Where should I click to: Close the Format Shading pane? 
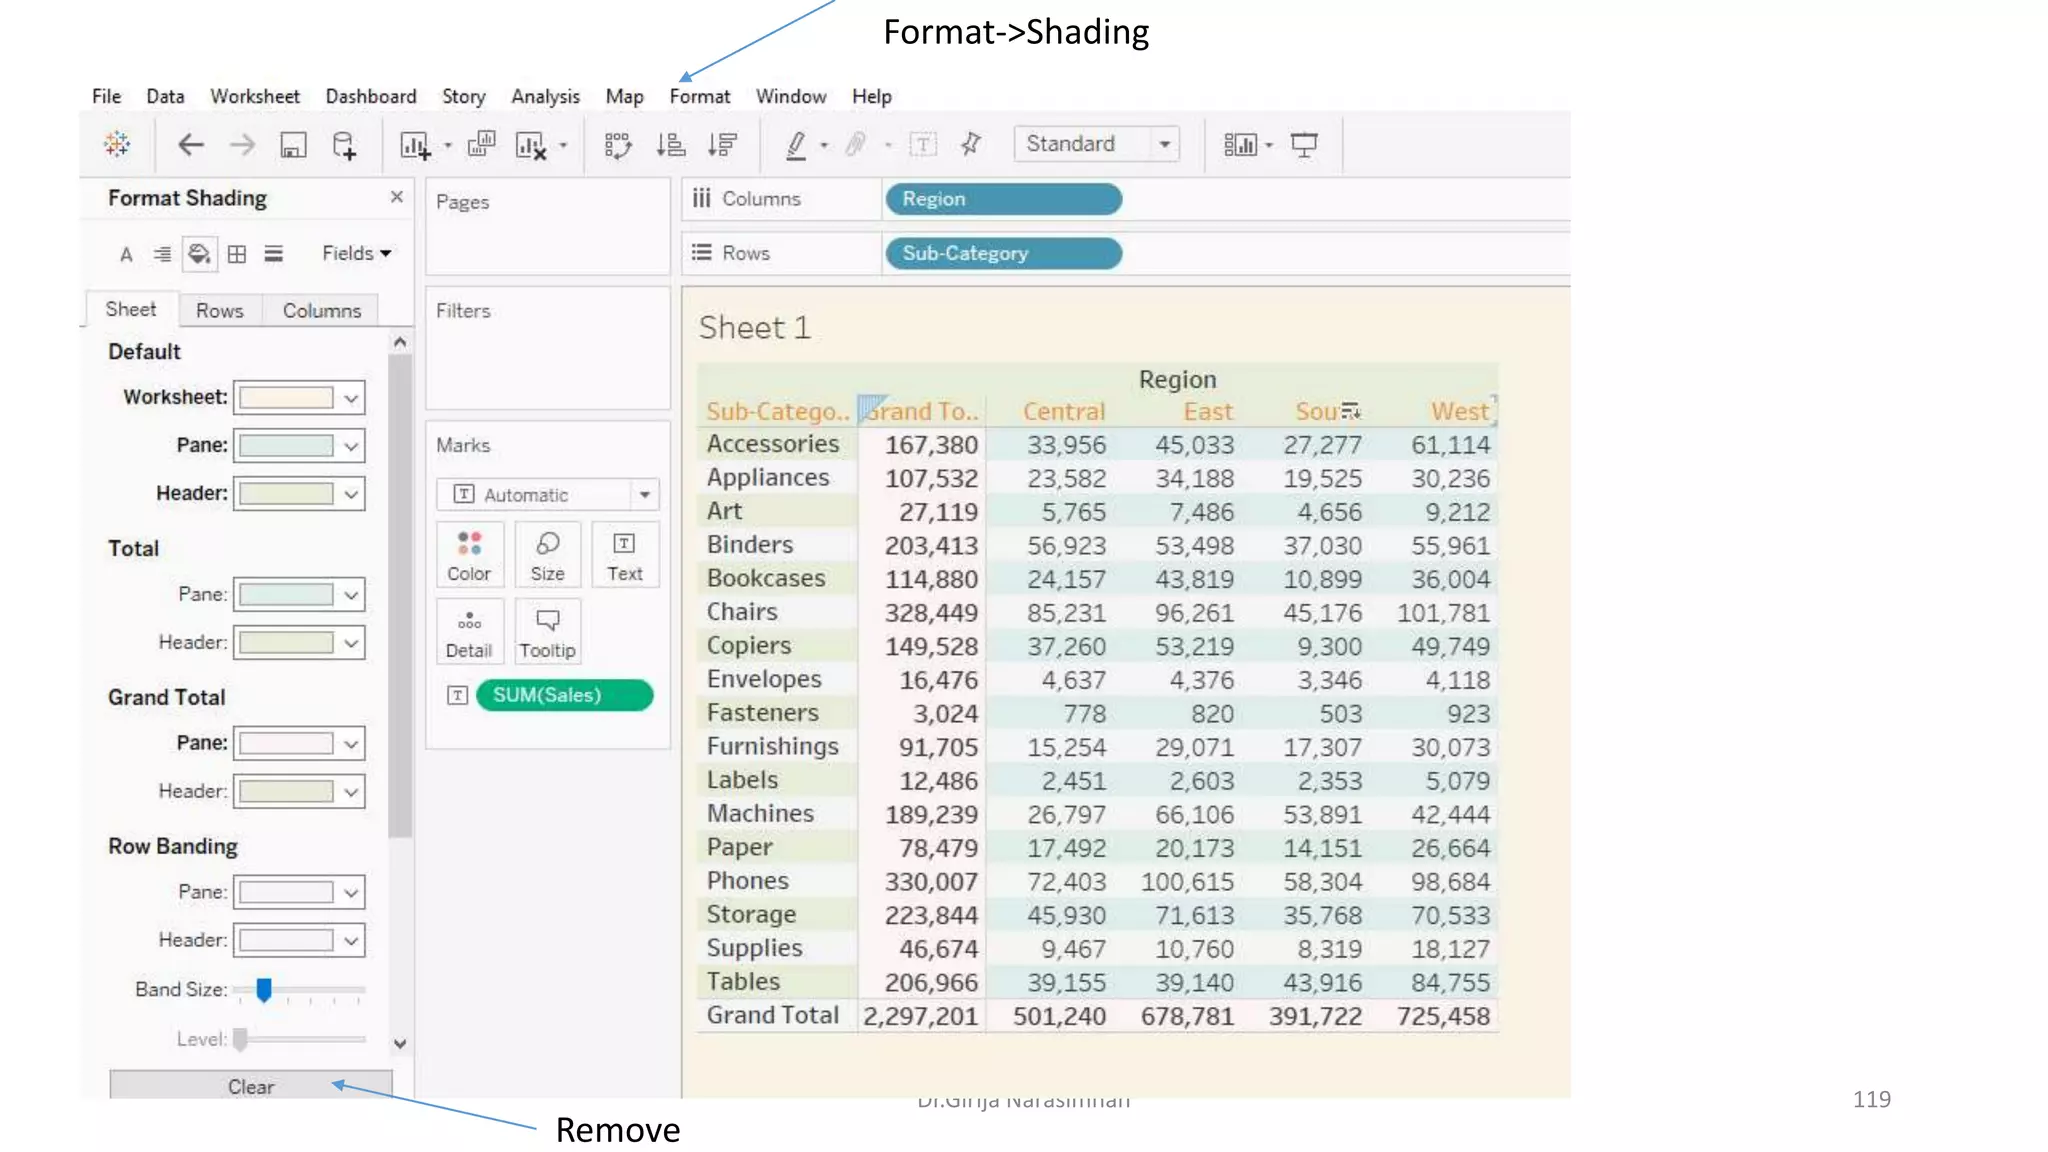click(x=397, y=197)
